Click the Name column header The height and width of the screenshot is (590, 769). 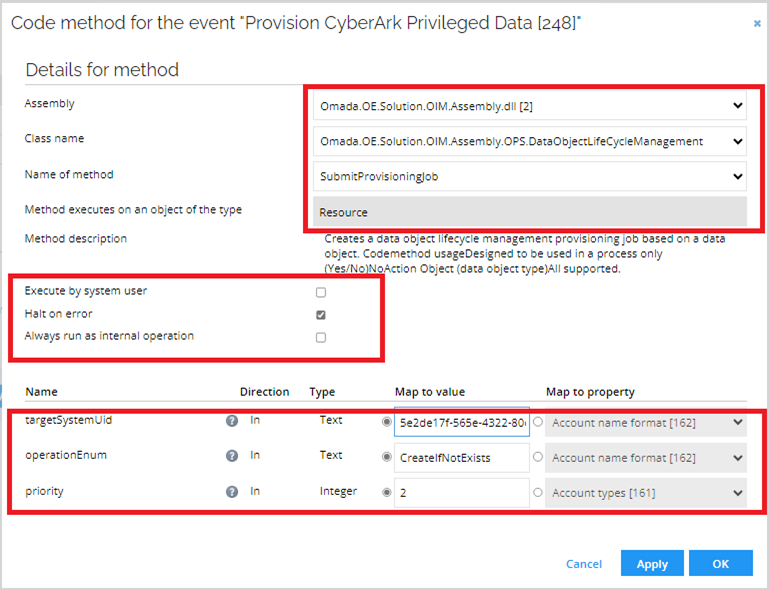click(x=42, y=392)
